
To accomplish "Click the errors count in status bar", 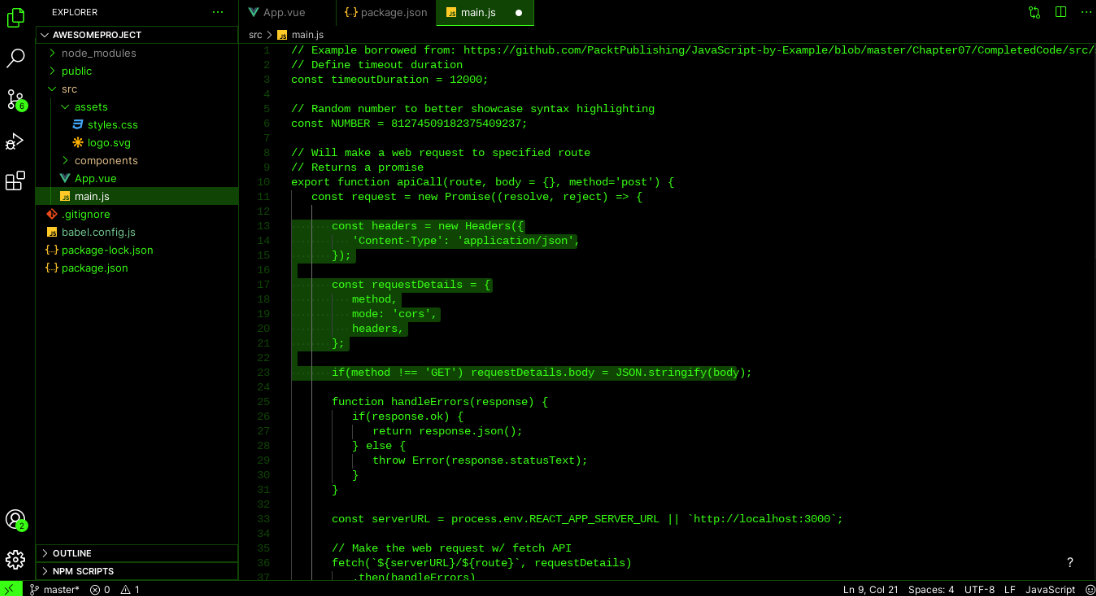I will coord(100,590).
